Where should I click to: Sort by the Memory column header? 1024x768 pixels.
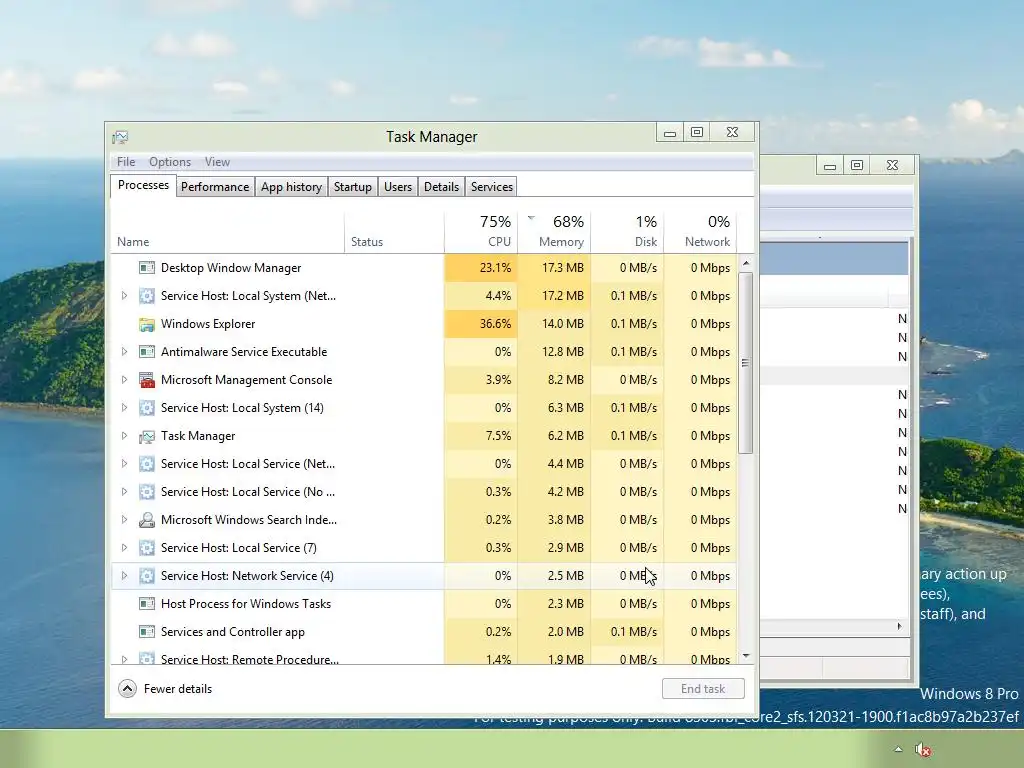coord(554,232)
